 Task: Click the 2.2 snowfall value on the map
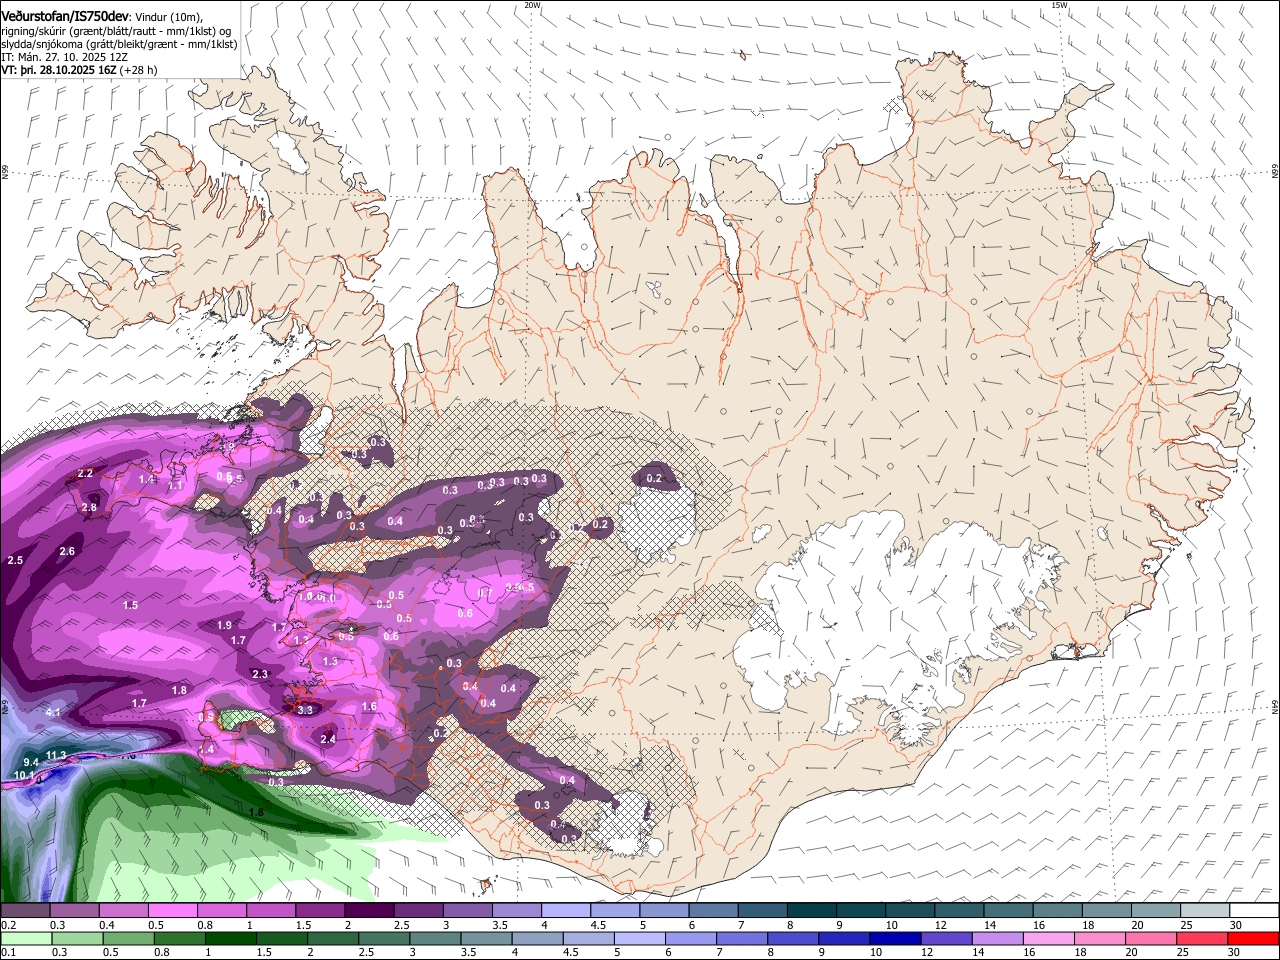point(85,474)
